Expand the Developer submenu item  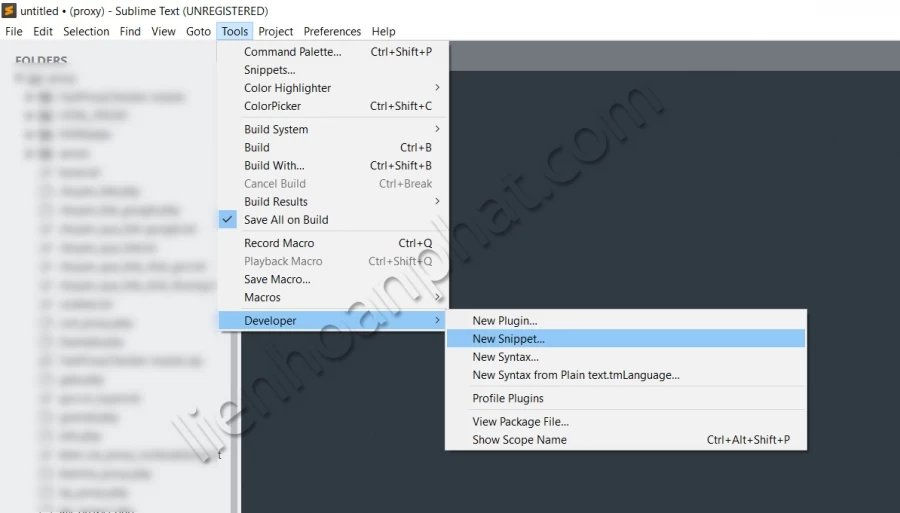333,321
